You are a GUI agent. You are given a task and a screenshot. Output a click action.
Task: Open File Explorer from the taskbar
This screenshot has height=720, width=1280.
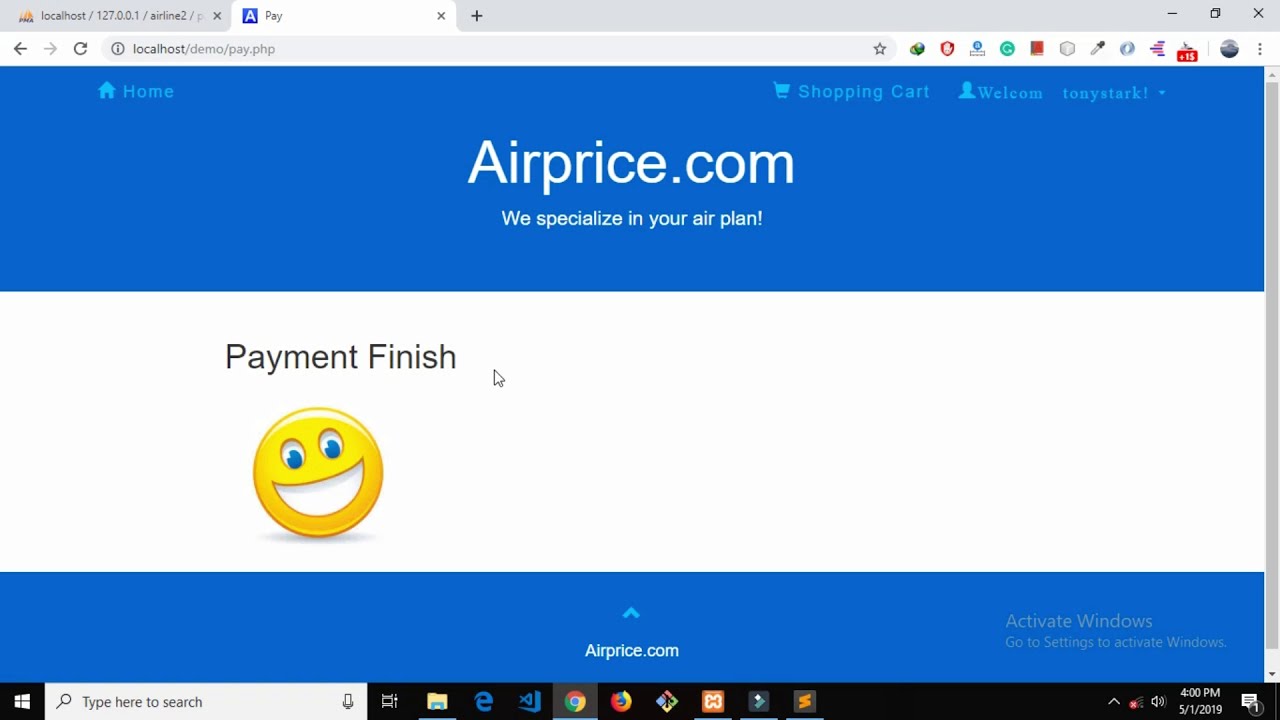437,701
